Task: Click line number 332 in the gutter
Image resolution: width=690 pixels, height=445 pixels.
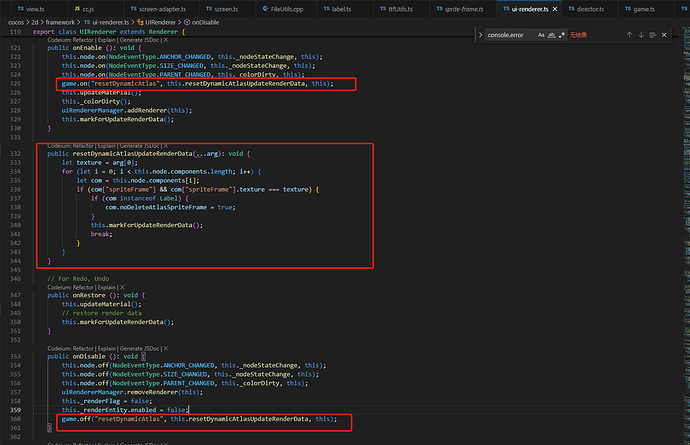Action: (15, 154)
